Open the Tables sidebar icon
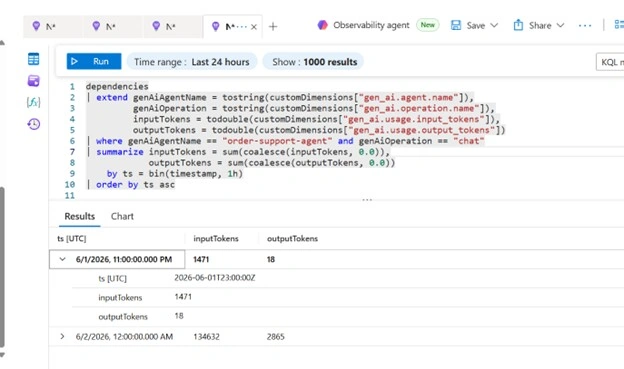624x369 pixels. tap(33, 59)
